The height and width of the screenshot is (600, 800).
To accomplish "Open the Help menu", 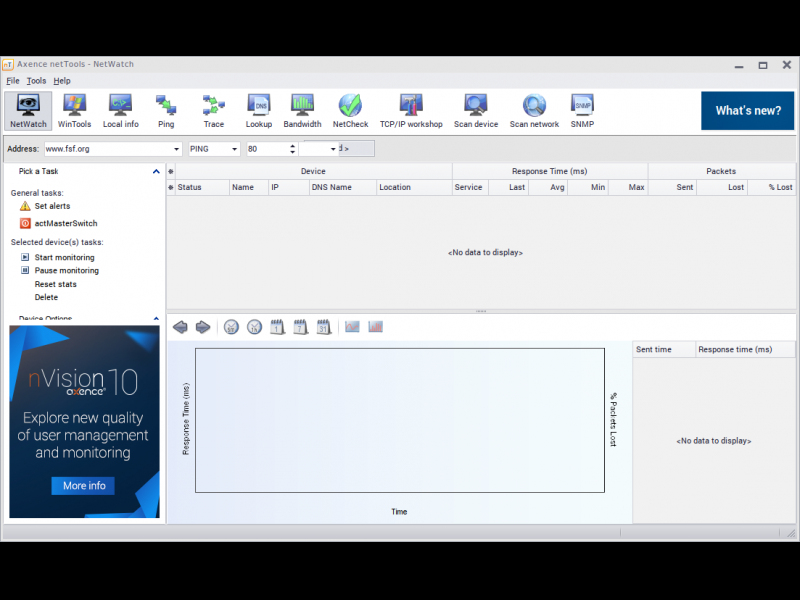I will [62, 81].
